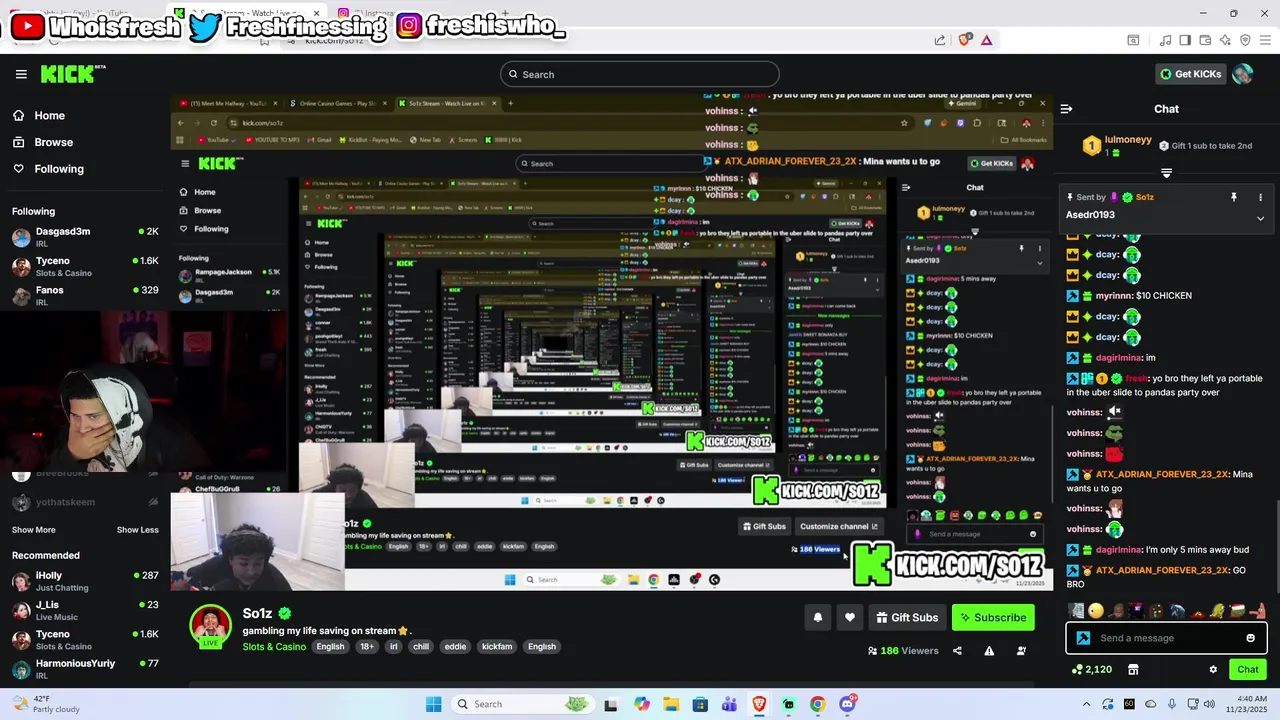Click Show Less in the sidebar
Screen dimensions: 1280x720
tap(137, 530)
